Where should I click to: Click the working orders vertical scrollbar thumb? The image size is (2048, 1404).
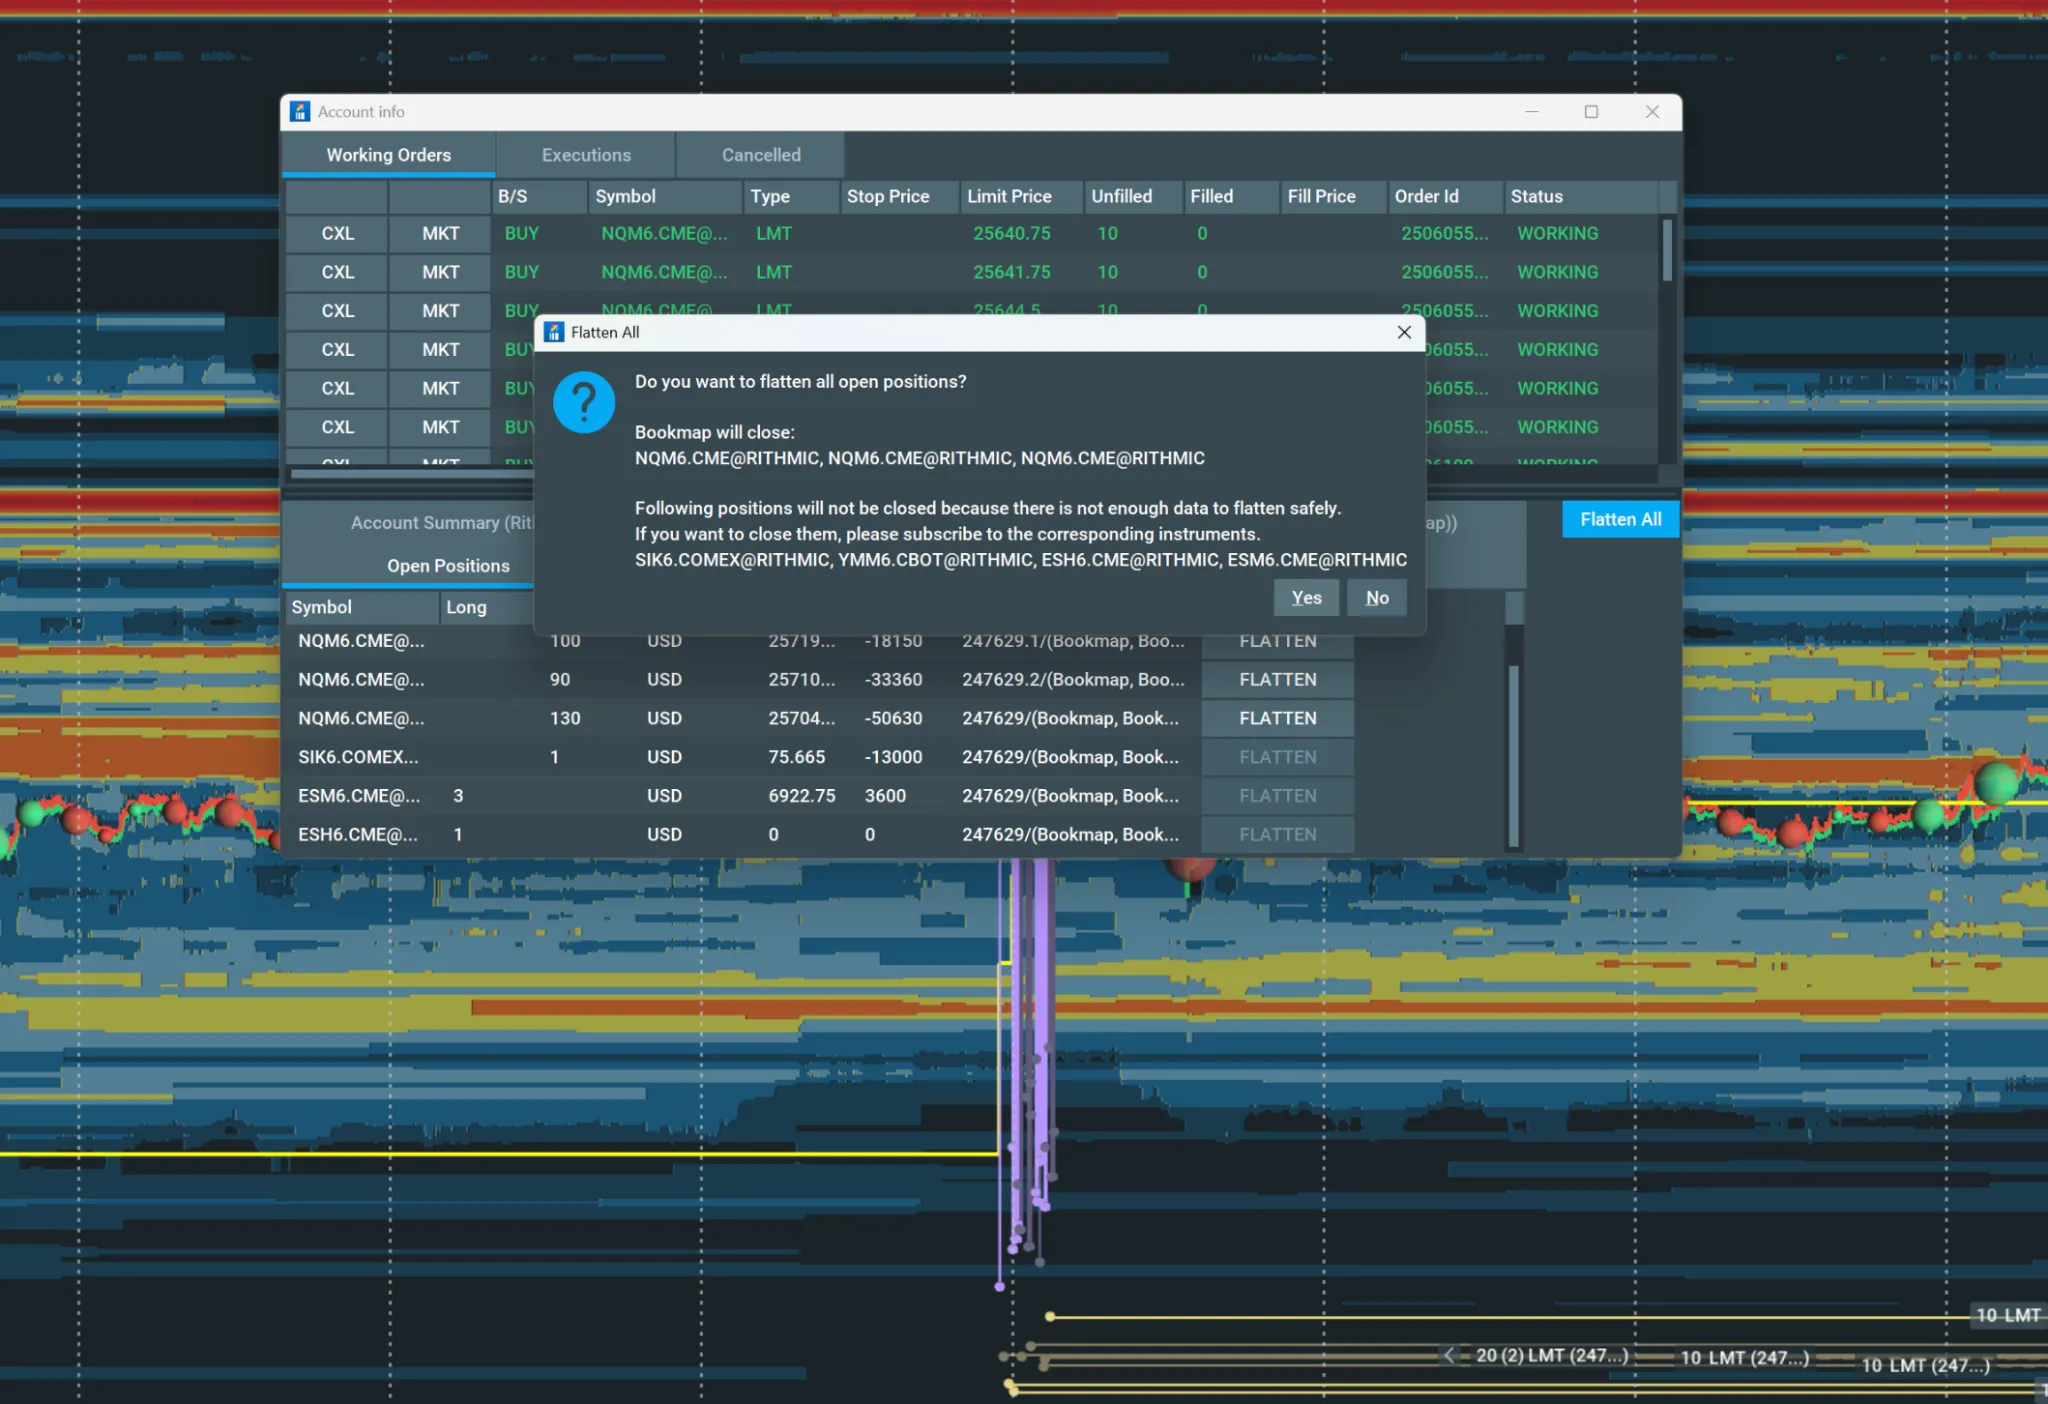pos(1667,250)
